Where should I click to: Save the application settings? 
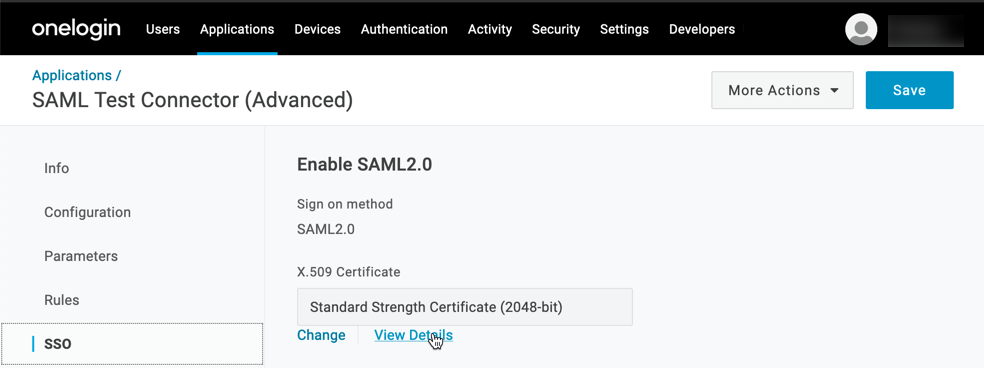coord(909,90)
